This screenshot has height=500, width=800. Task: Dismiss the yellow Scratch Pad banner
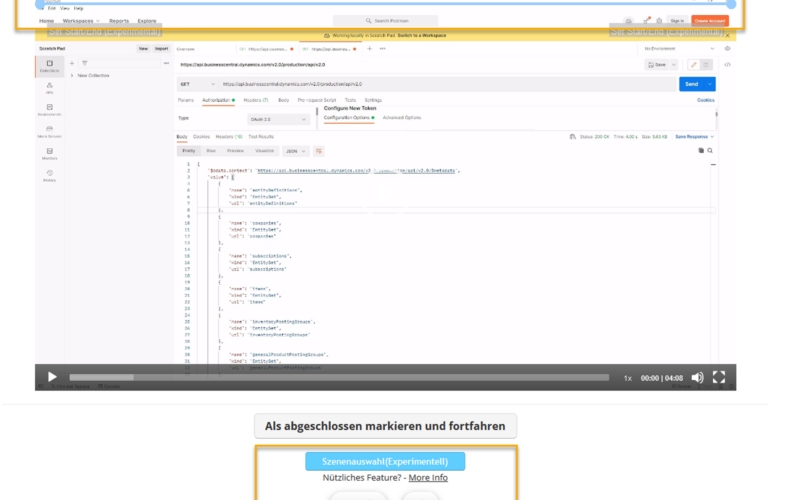[728, 36]
